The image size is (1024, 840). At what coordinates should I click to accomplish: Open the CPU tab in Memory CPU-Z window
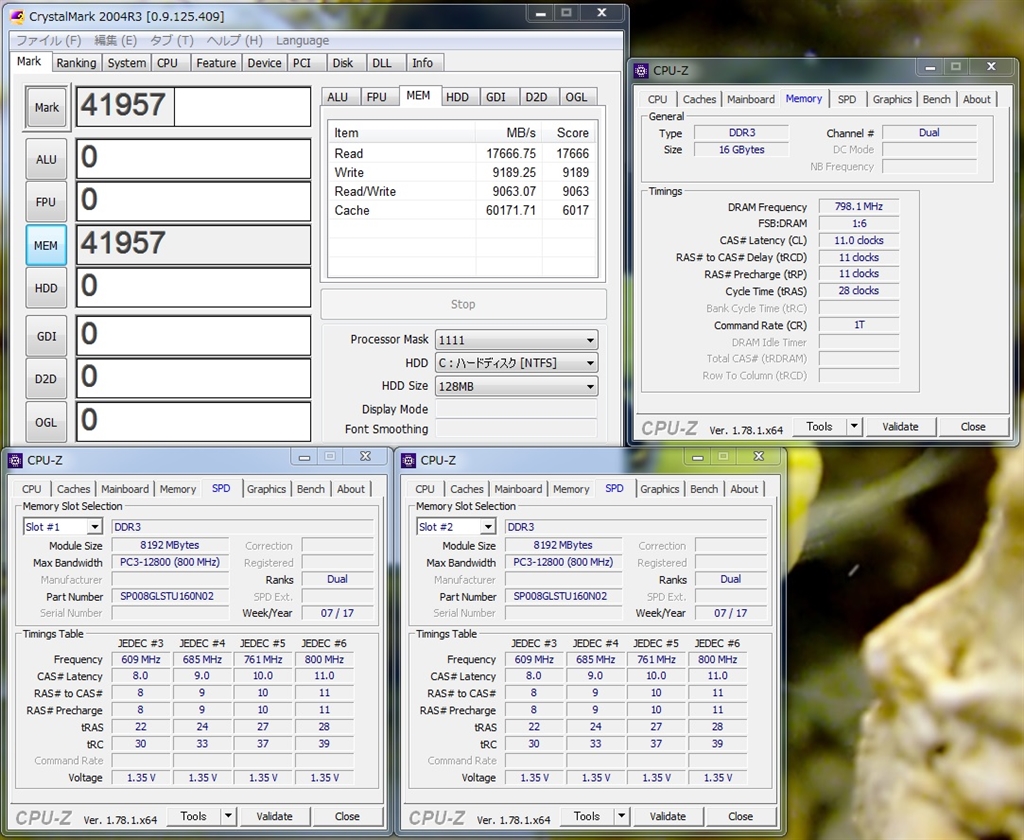pos(658,99)
